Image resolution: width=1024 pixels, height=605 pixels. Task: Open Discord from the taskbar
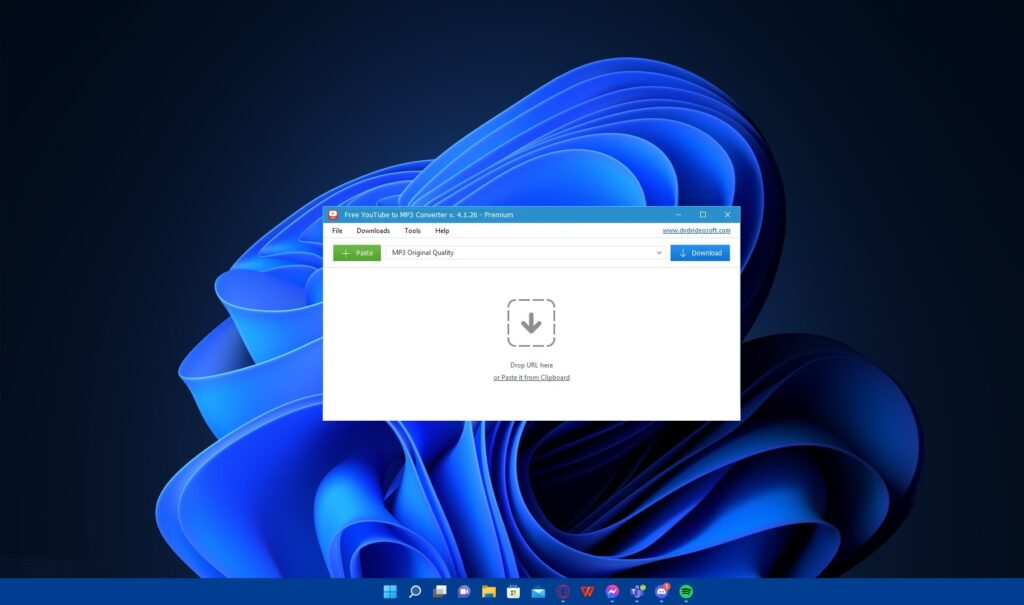click(662, 592)
